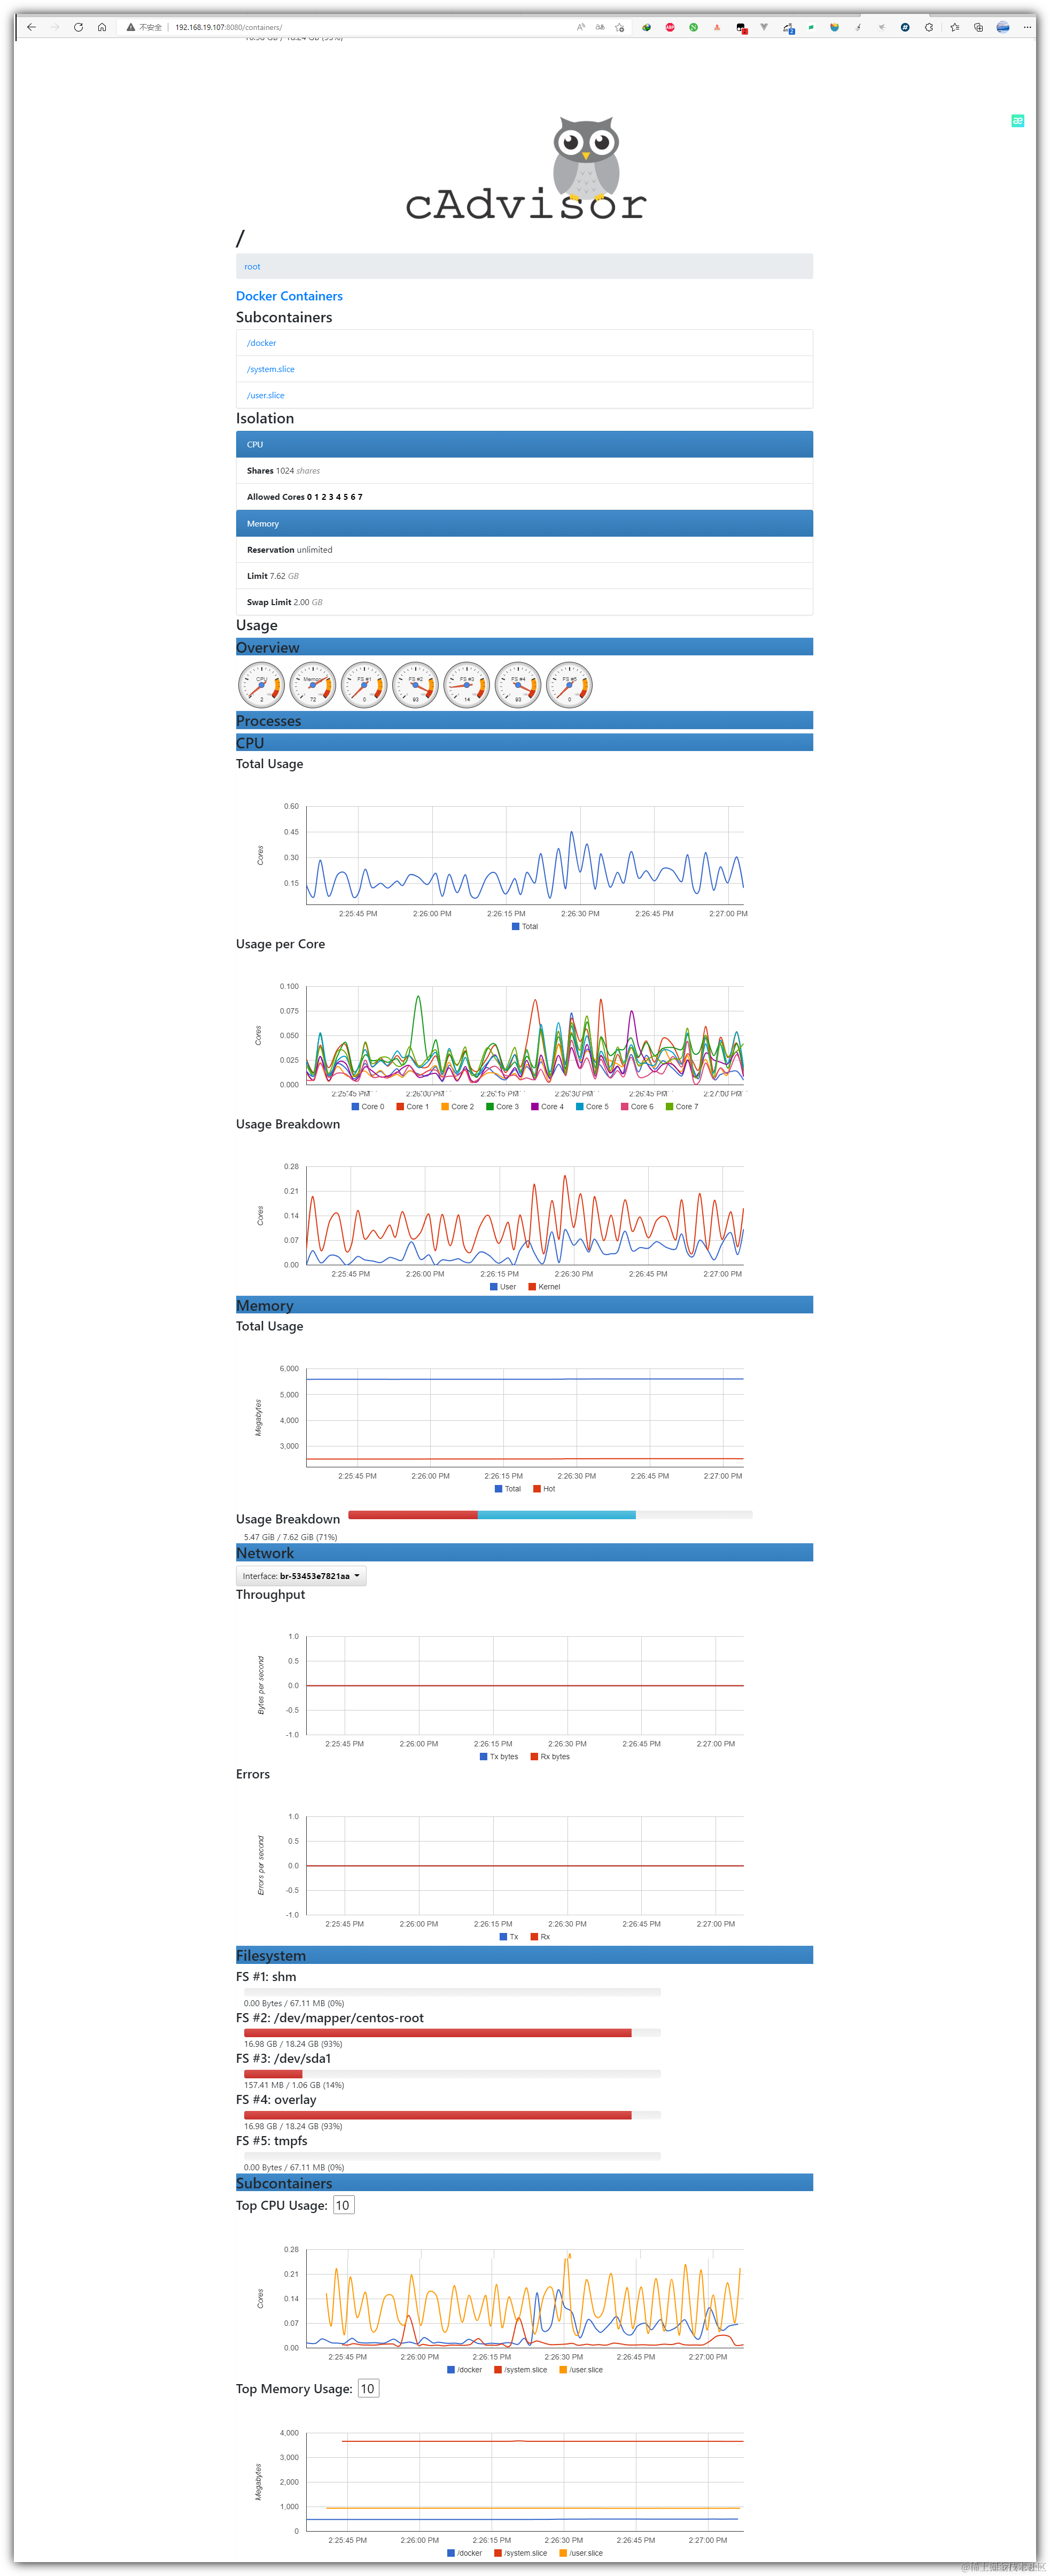
Task: Open the Docker Containers link
Action: click(289, 296)
